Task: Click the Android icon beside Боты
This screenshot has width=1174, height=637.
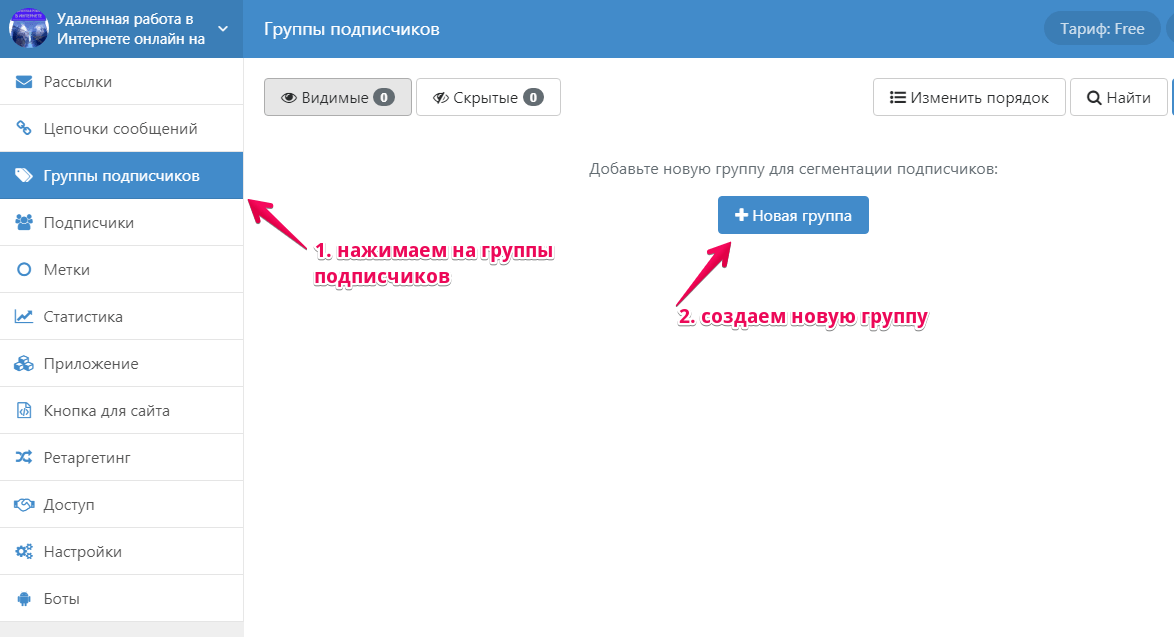Action: (x=24, y=599)
